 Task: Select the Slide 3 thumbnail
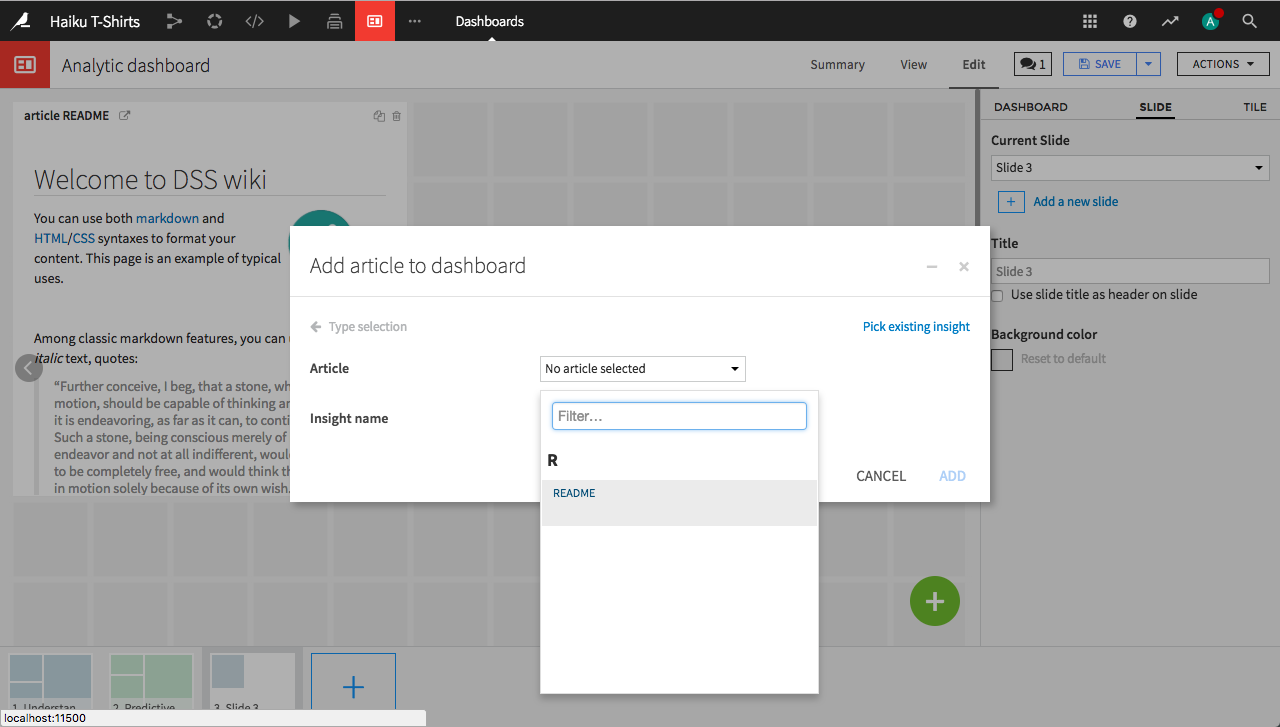(252, 684)
